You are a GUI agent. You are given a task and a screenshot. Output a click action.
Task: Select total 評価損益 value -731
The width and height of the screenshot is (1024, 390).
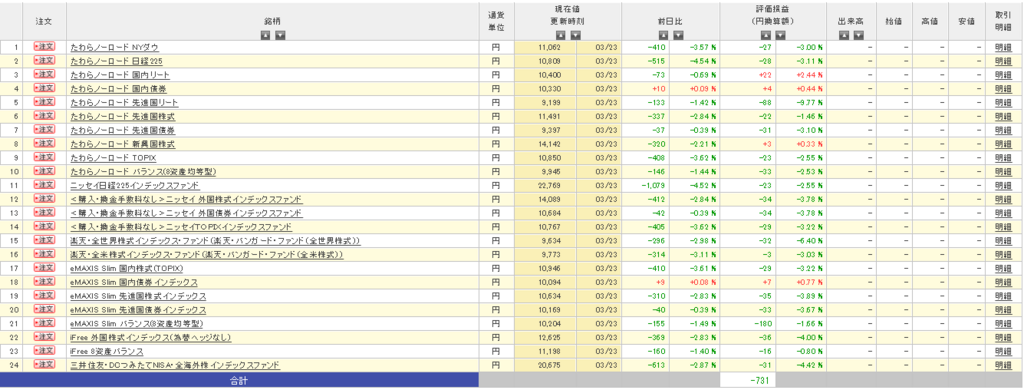click(x=761, y=380)
